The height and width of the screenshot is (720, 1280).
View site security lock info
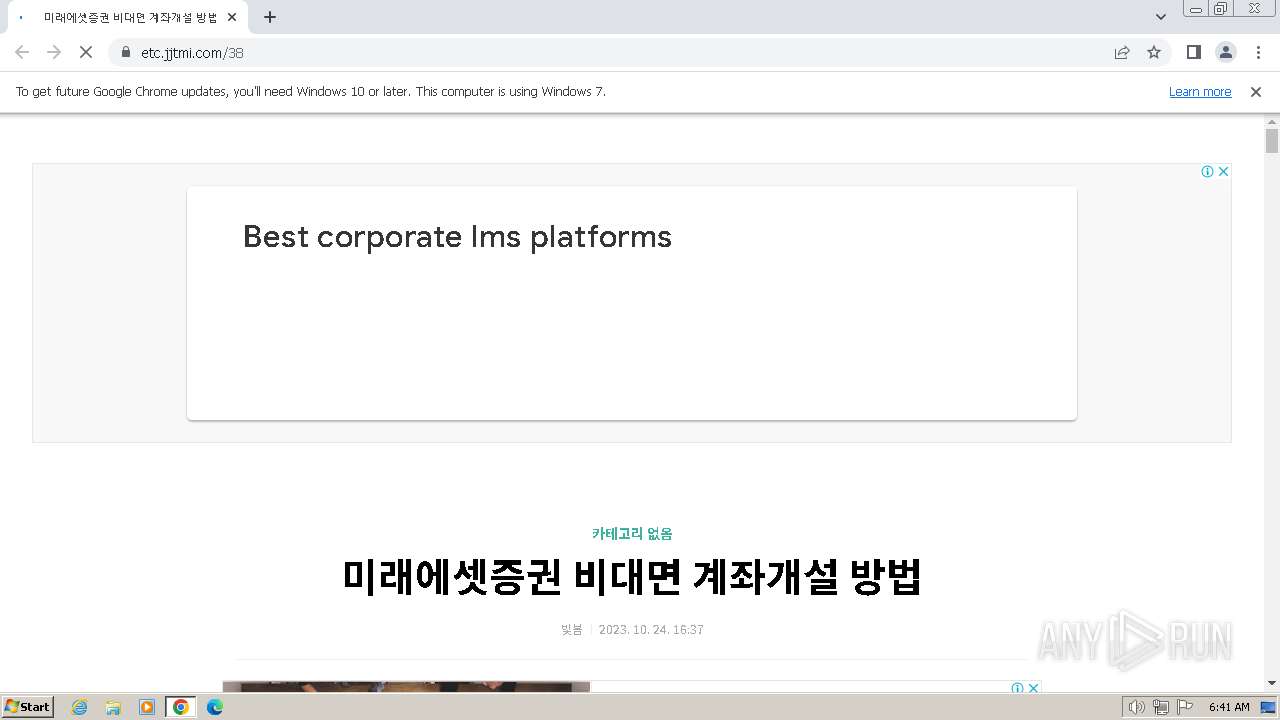point(125,52)
